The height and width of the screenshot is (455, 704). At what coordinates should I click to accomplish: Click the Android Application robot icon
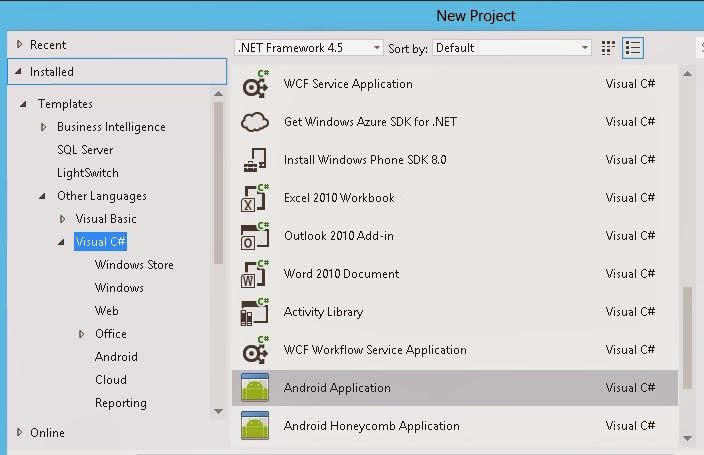point(255,387)
